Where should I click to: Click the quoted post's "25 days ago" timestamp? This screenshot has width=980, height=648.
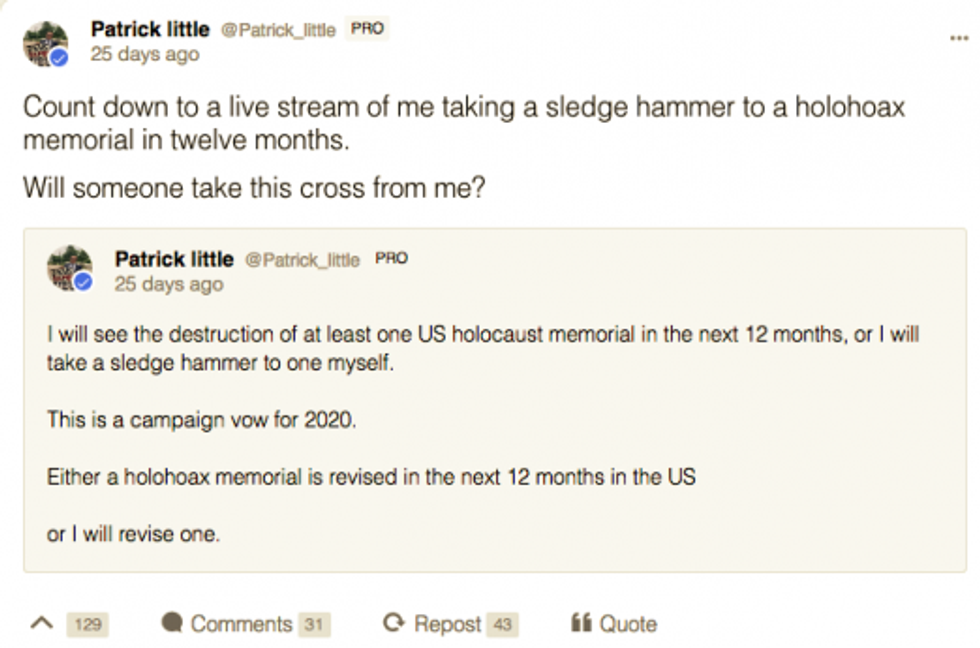click(169, 284)
